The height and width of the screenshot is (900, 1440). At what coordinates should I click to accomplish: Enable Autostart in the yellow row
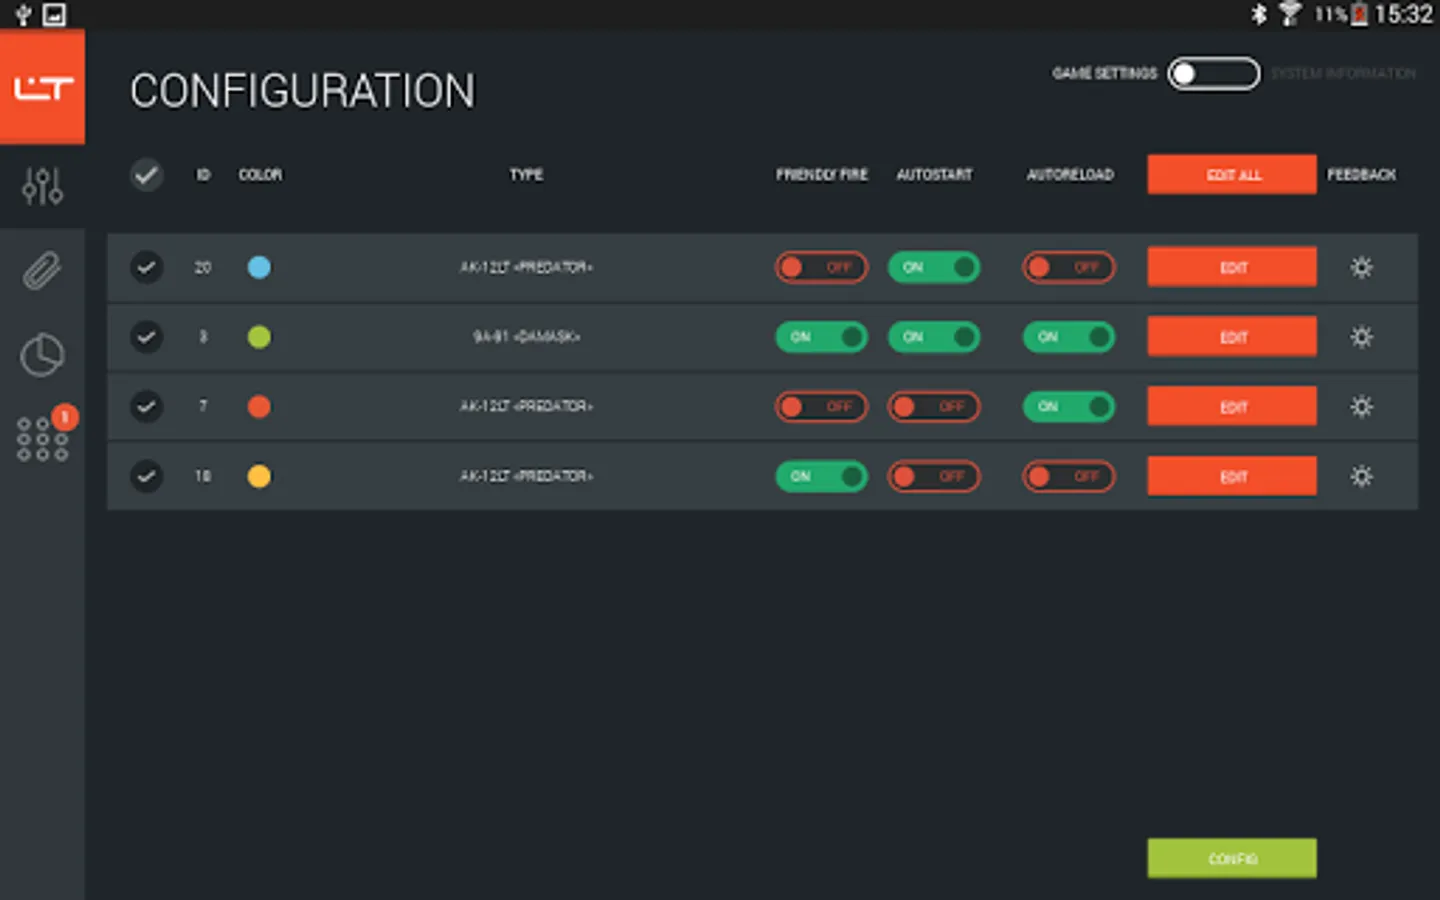click(934, 476)
